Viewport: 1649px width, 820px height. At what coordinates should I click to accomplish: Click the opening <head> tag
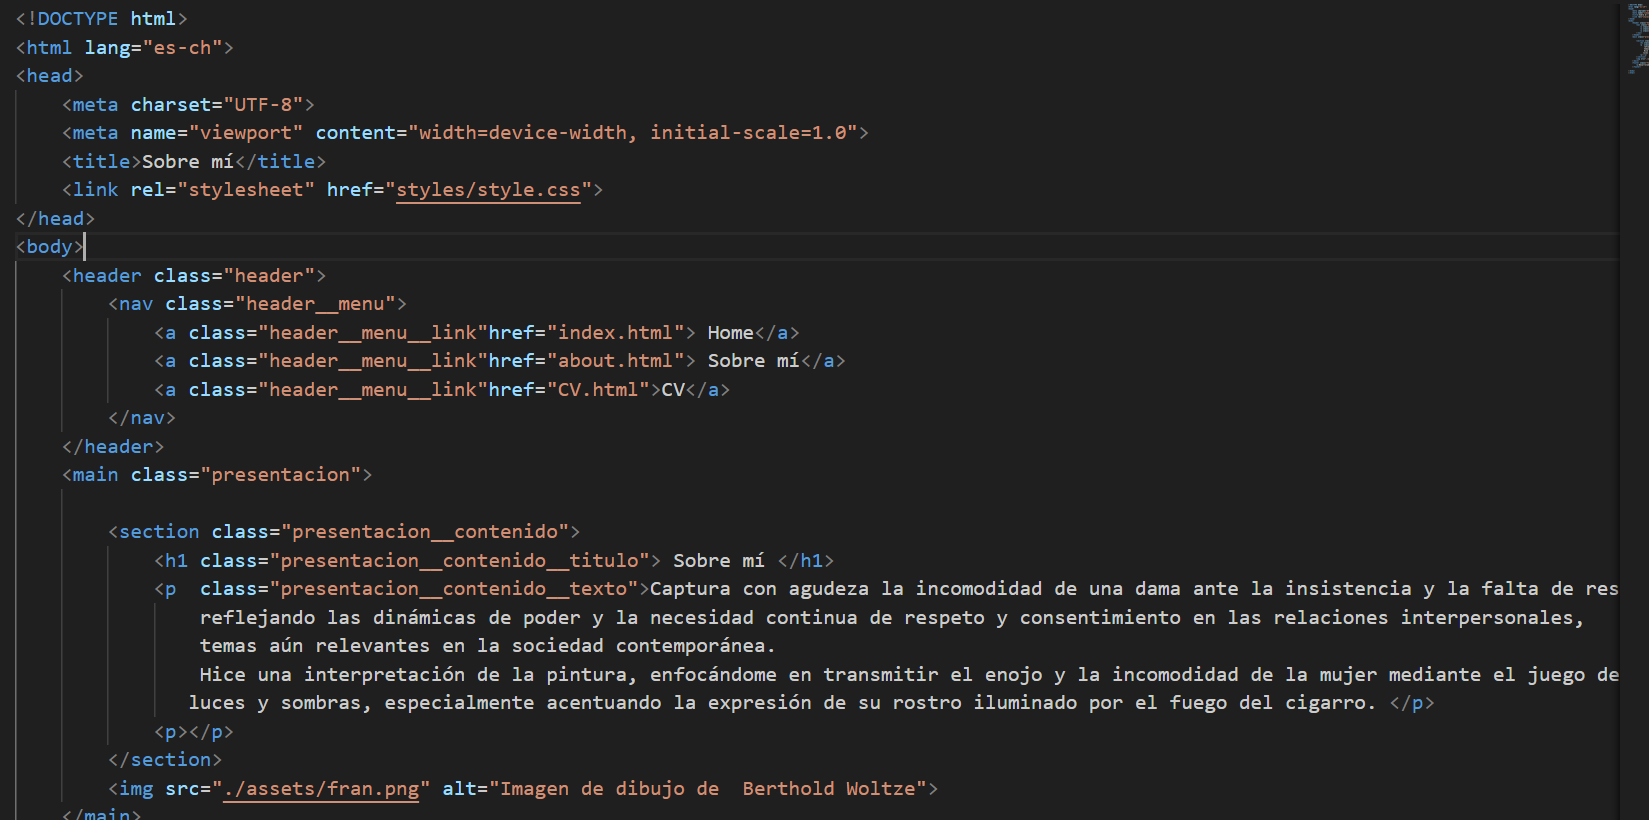[x=49, y=76]
